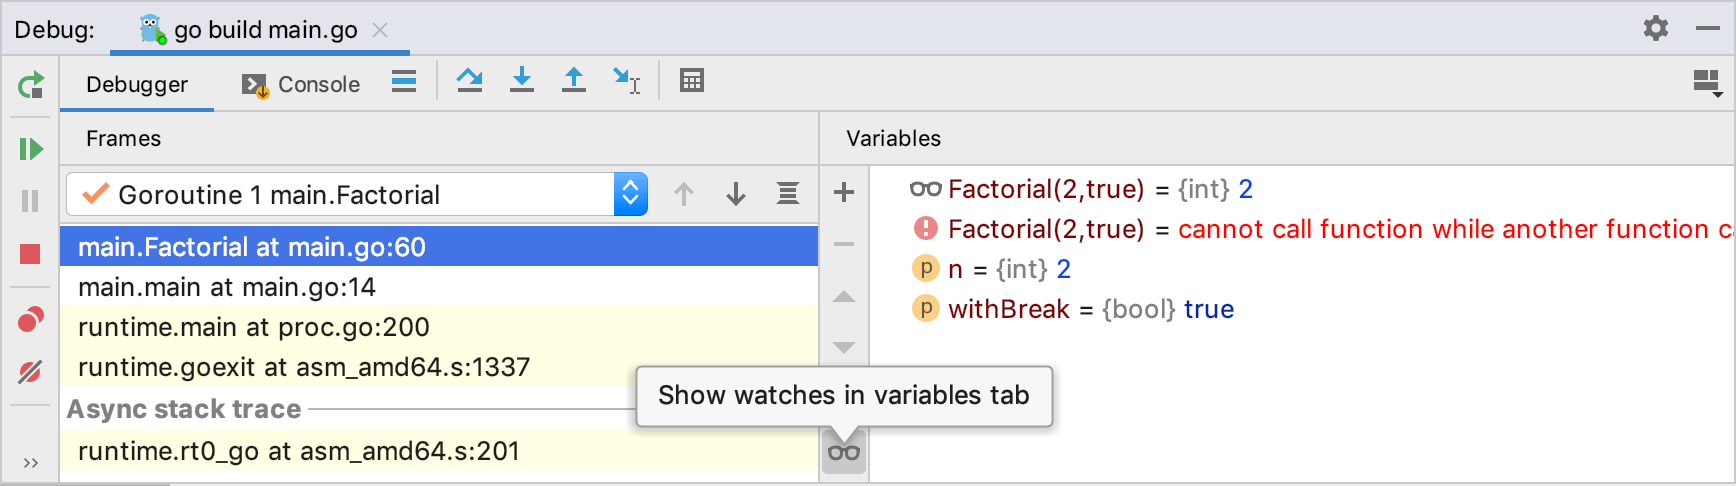Toggle the frames filter icon
Viewport: 1736px width, 486px height.
pyautogui.click(x=788, y=194)
